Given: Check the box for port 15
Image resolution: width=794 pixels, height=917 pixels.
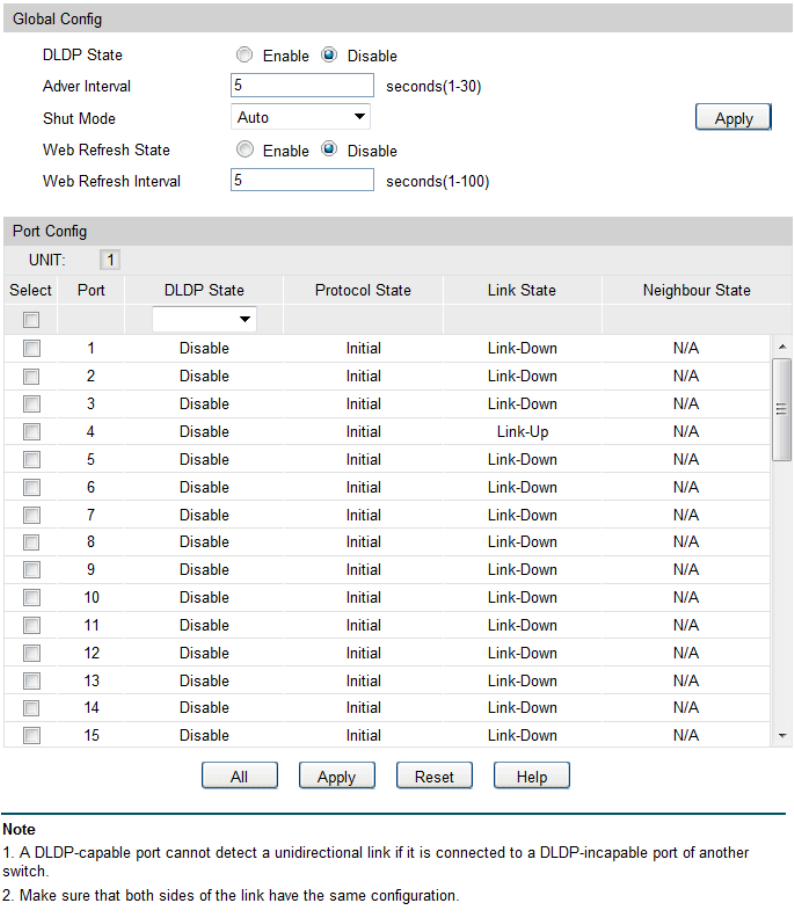Looking at the screenshot, I should pyautogui.click(x=31, y=736).
